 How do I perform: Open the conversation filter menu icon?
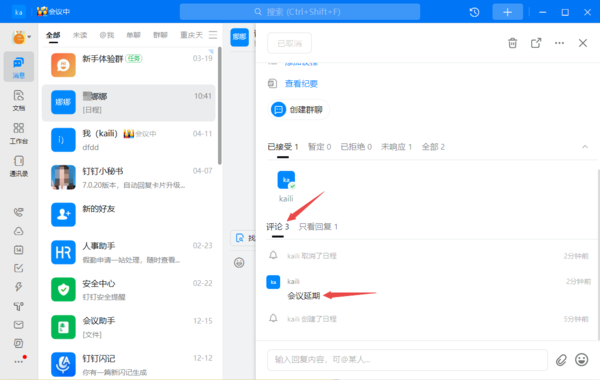click(213, 35)
